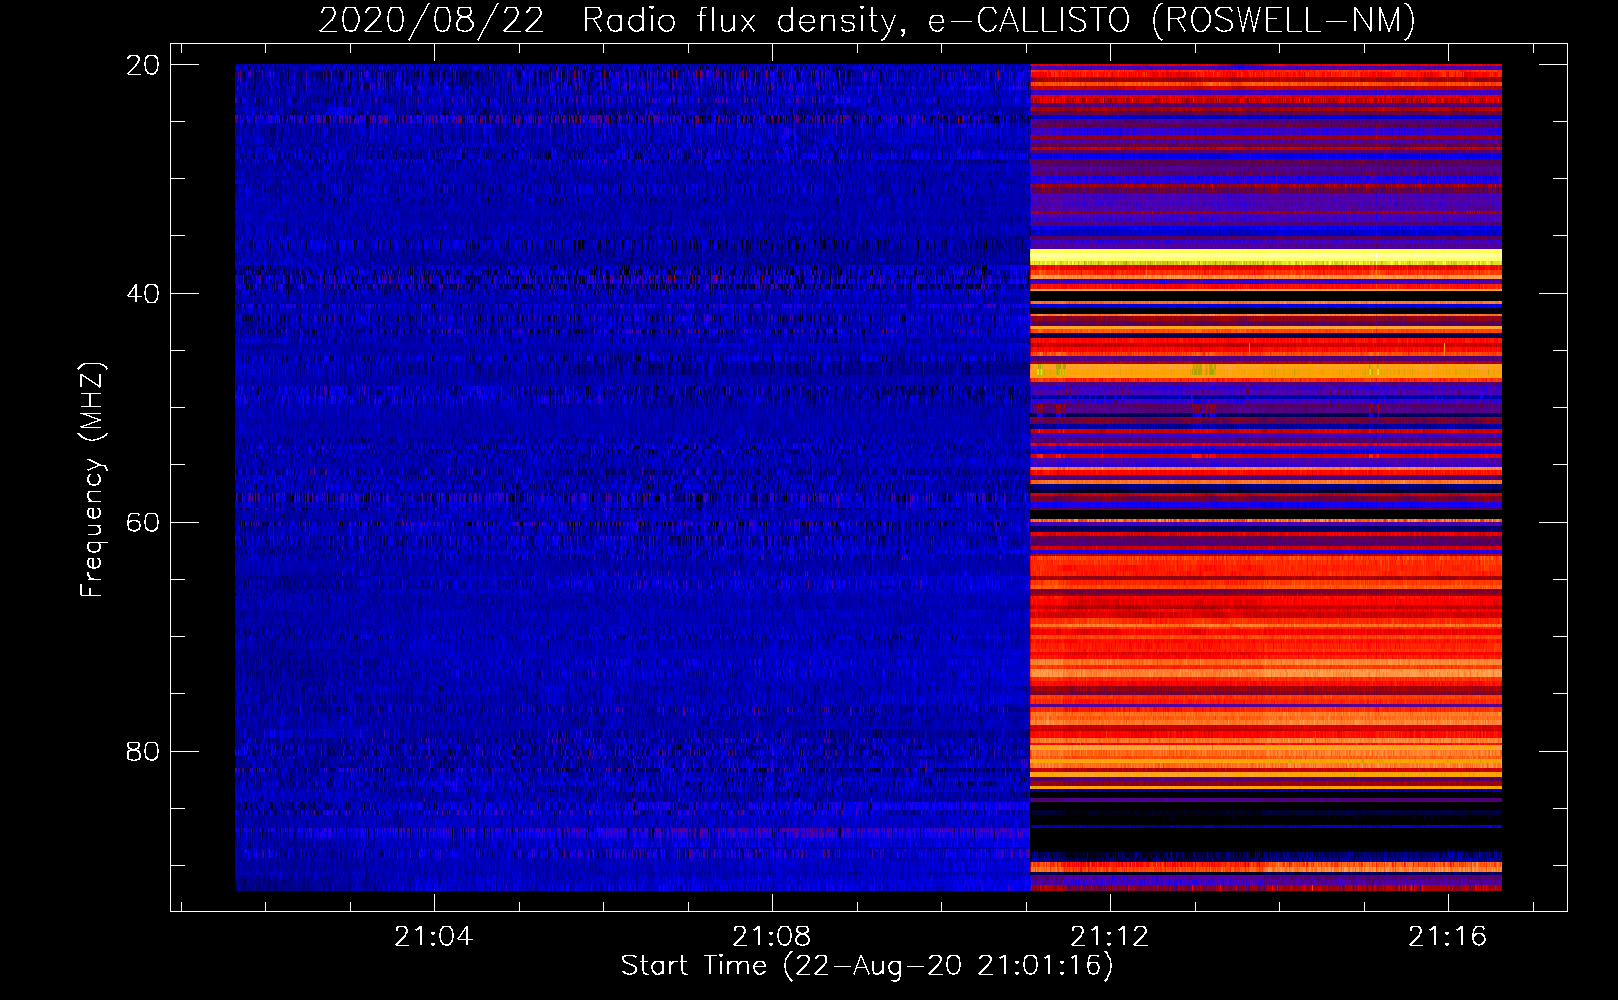Click the frequency tick label '40'
Image resolution: width=1618 pixels, height=1000 pixels.
pos(144,294)
